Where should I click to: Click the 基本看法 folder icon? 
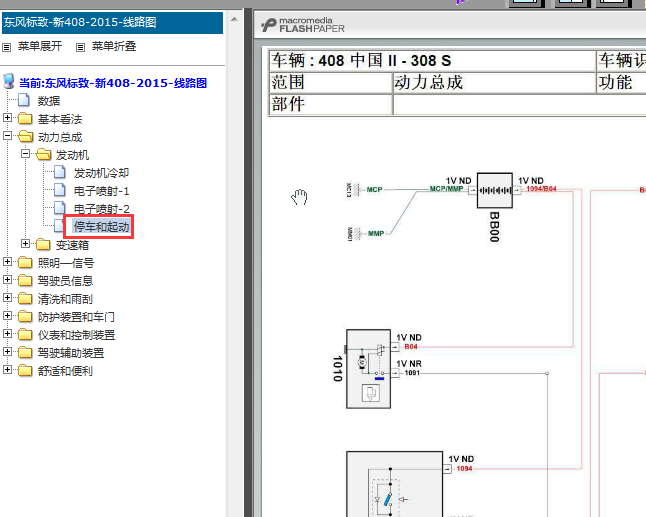click(25, 119)
